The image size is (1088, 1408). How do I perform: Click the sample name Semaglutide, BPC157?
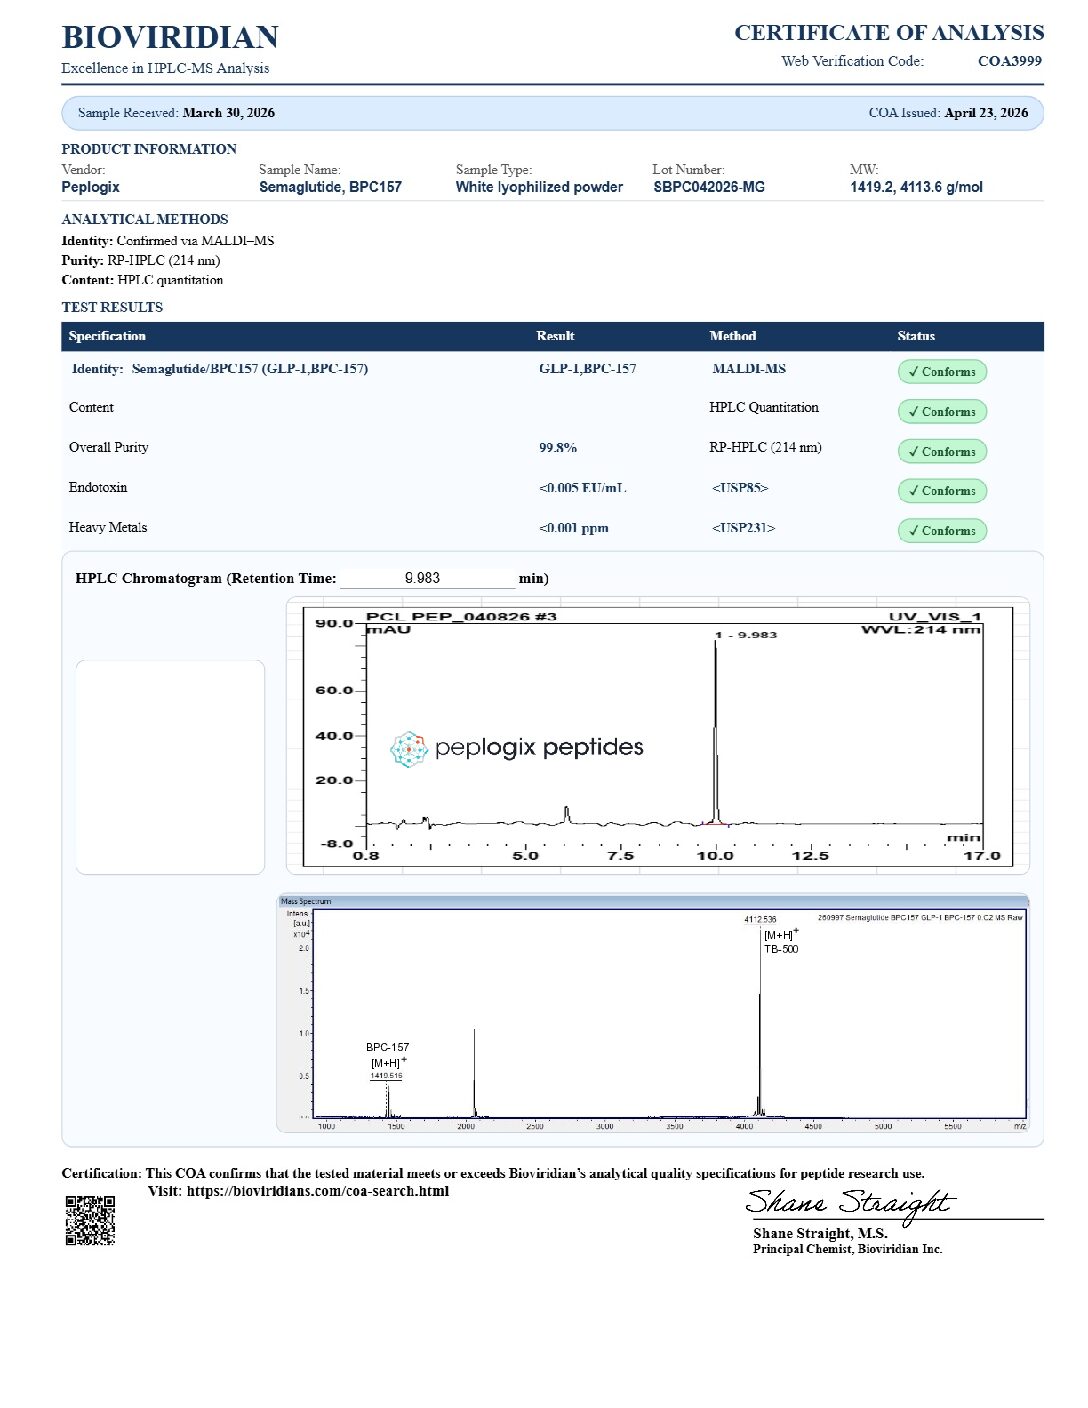(x=330, y=187)
